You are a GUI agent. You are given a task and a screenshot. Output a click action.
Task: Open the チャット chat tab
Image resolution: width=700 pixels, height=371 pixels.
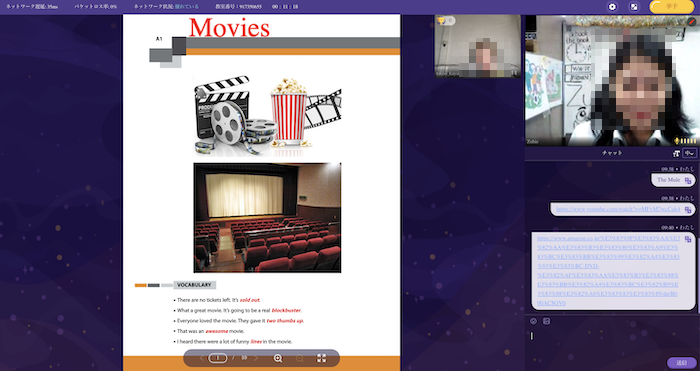612,153
